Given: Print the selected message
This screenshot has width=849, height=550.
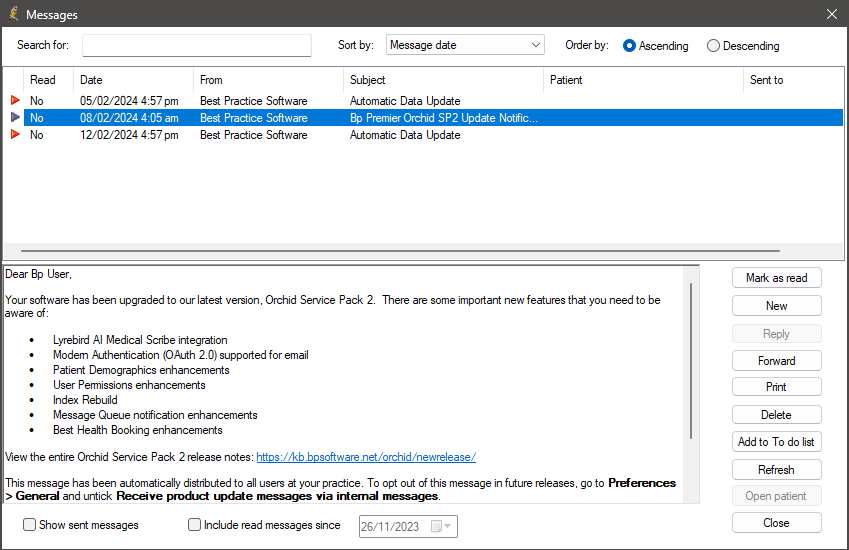Looking at the screenshot, I should [x=776, y=387].
